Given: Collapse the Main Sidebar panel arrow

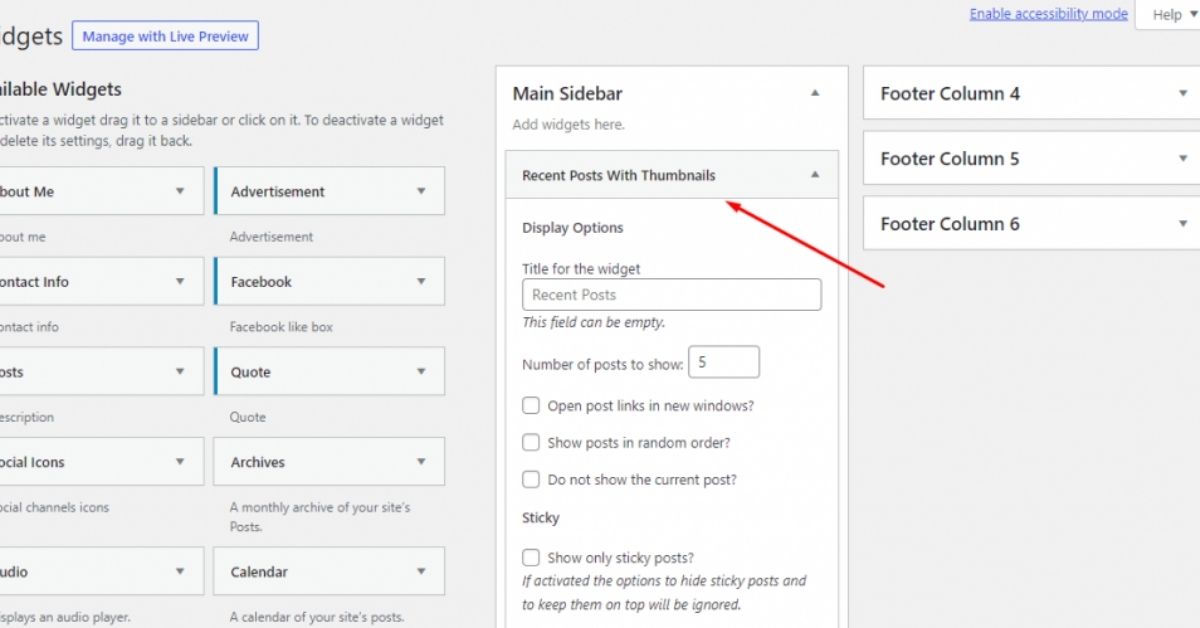Looking at the screenshot, I should click(815, 93).
